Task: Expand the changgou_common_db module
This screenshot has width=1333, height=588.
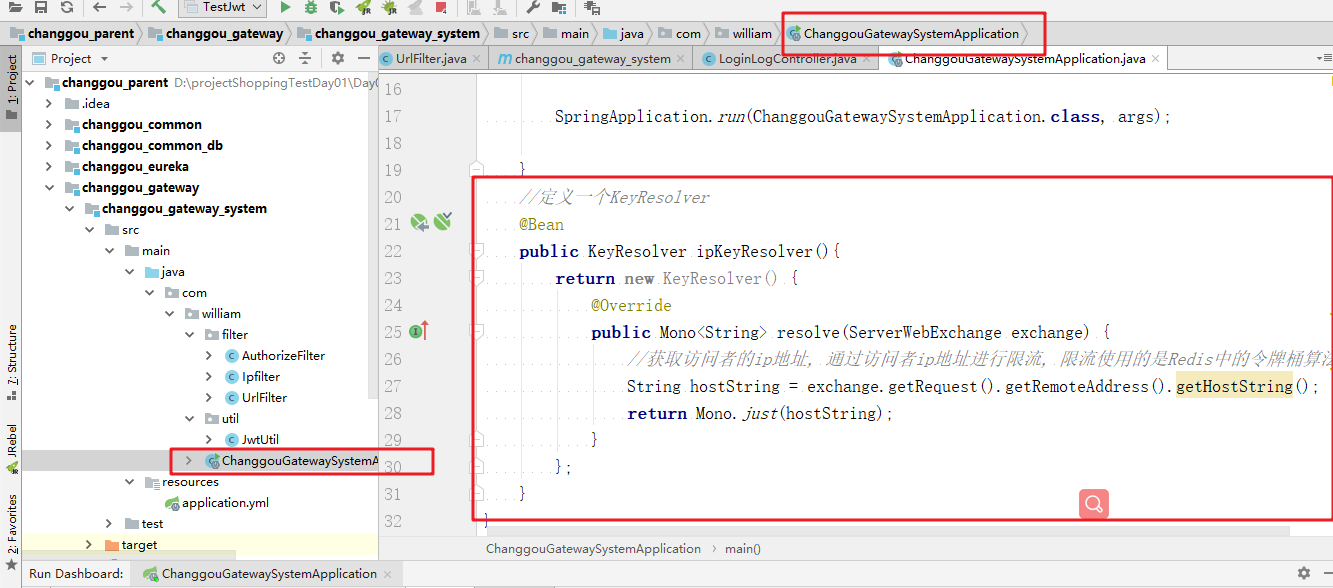Action: tap(49, 145)
